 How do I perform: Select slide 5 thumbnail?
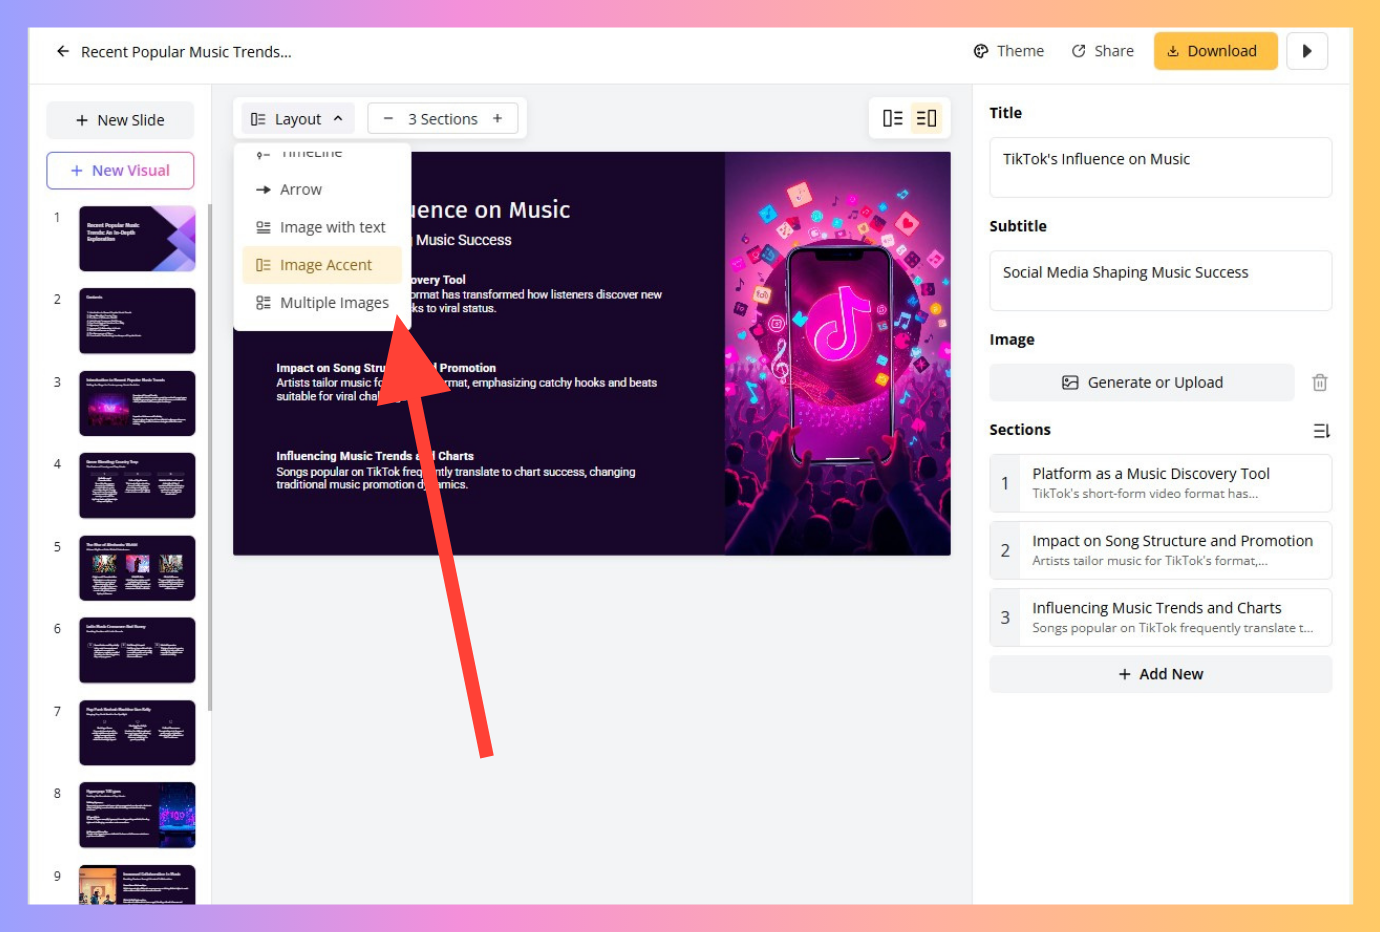(x=137, y=568)
